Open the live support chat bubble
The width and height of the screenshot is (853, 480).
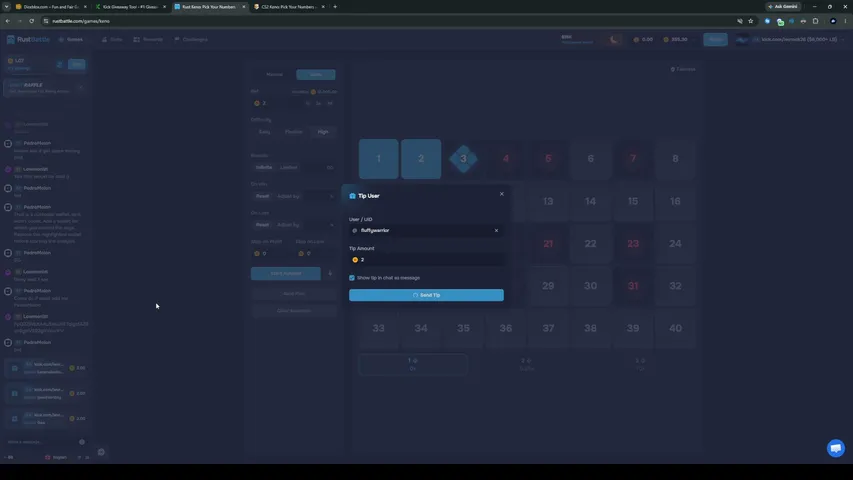click(836, 448)
